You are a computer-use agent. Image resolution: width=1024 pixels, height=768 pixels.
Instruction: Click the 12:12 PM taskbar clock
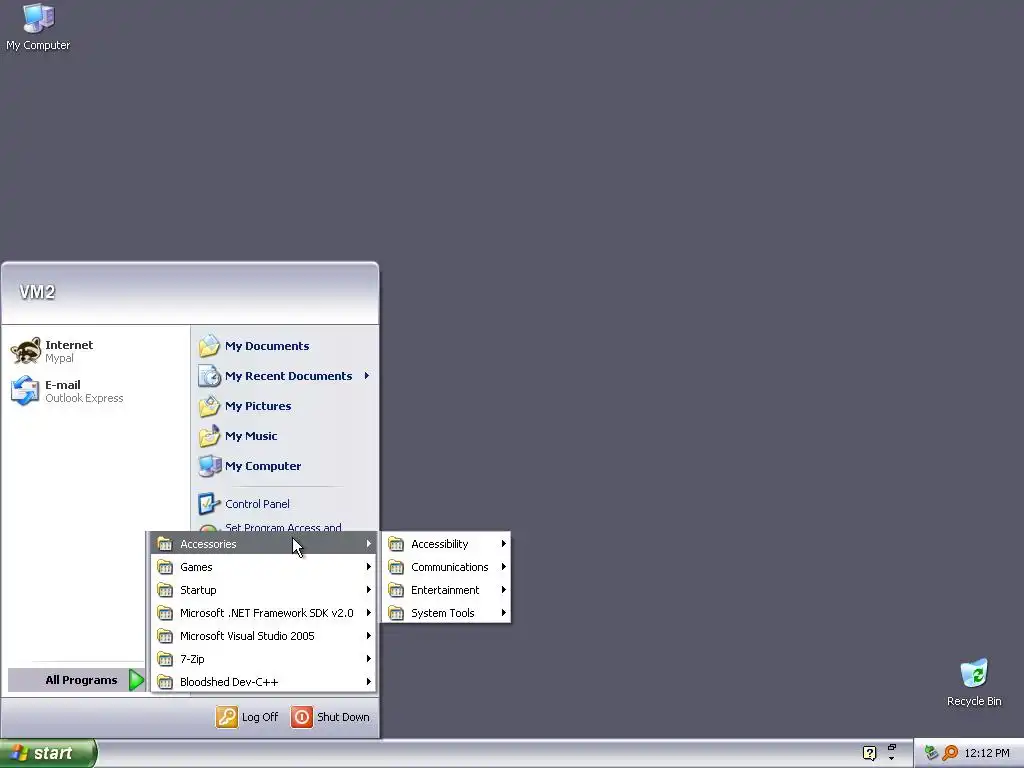tap(987, 754)
